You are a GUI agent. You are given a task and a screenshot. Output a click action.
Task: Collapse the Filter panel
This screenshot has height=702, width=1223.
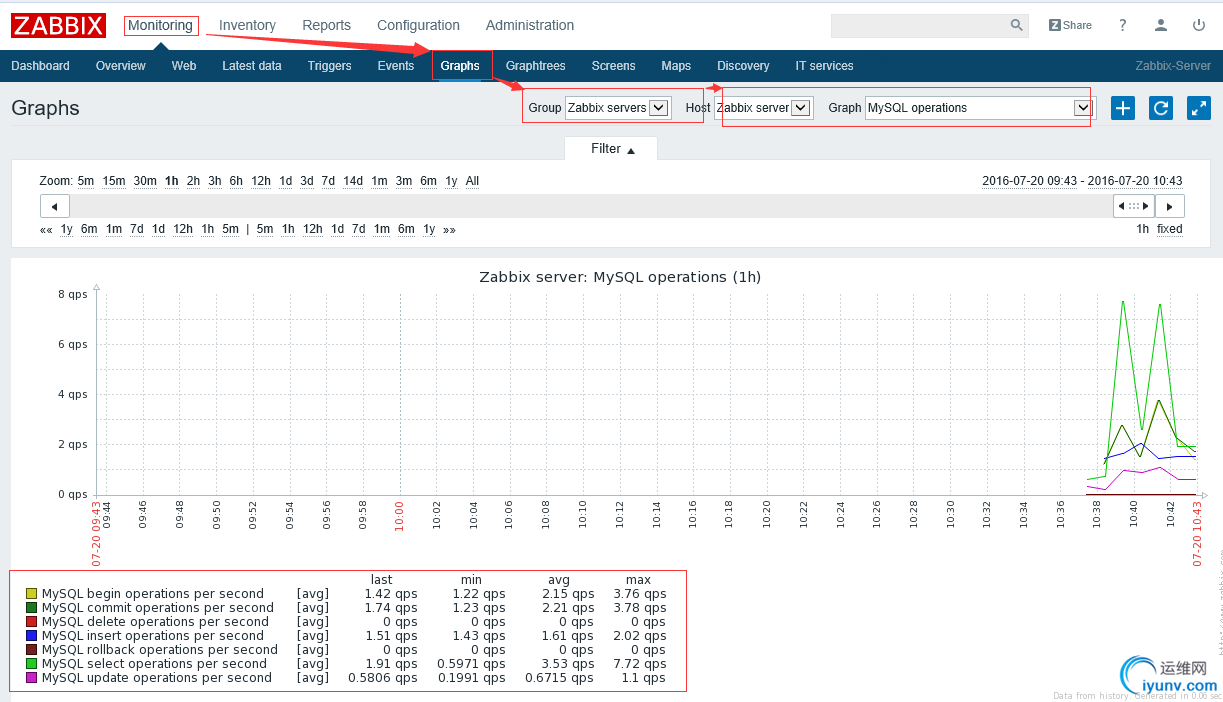tap(611, 149)
